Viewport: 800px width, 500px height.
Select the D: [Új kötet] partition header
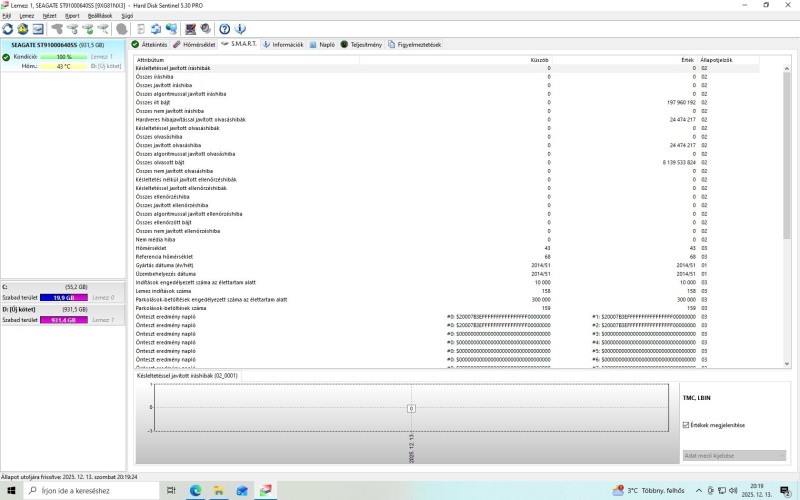pos(63,309)
